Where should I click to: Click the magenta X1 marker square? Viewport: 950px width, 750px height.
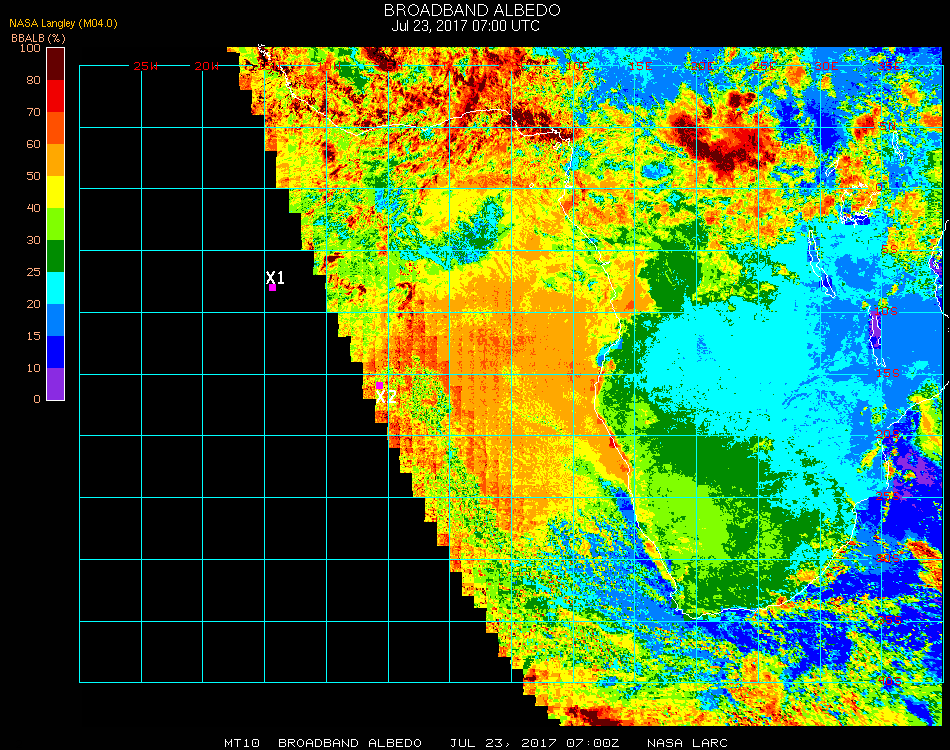pyautogui.click(x=273, y=288)
